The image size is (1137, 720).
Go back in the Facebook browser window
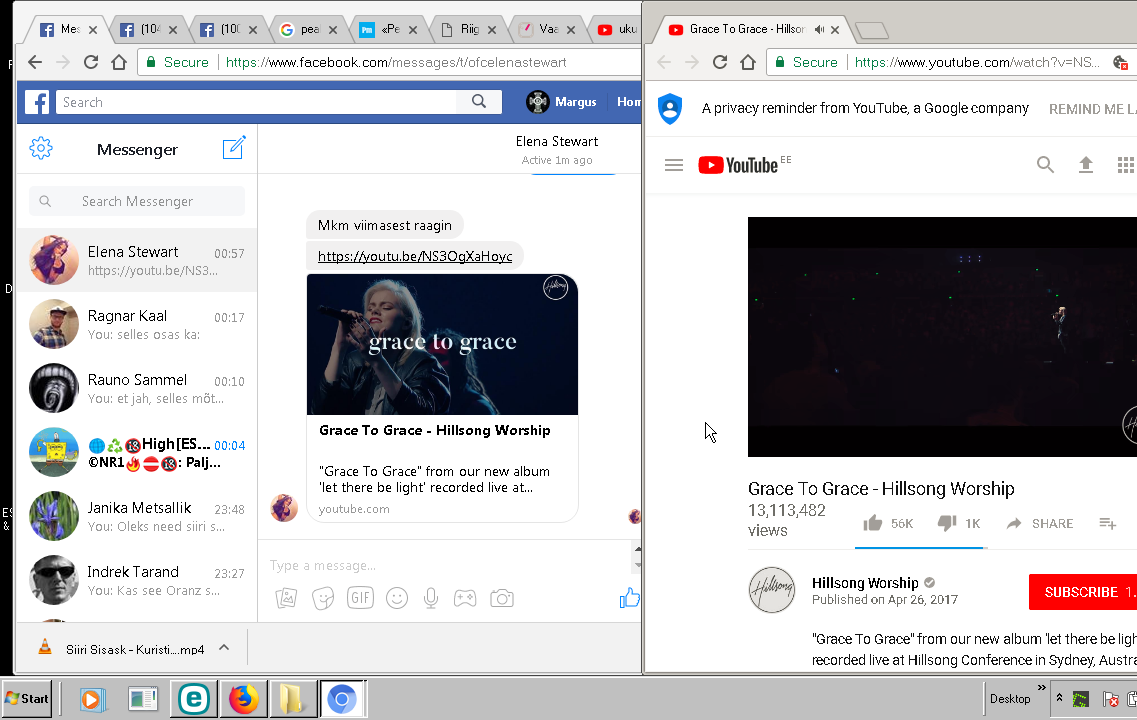34,62
